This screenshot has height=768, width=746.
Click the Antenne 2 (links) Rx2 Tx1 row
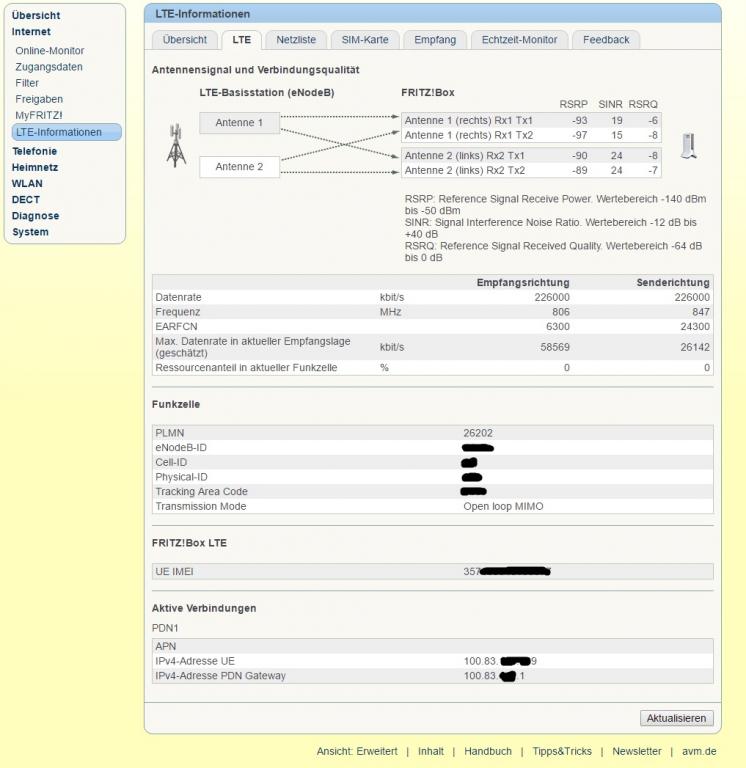coord(531,156)
